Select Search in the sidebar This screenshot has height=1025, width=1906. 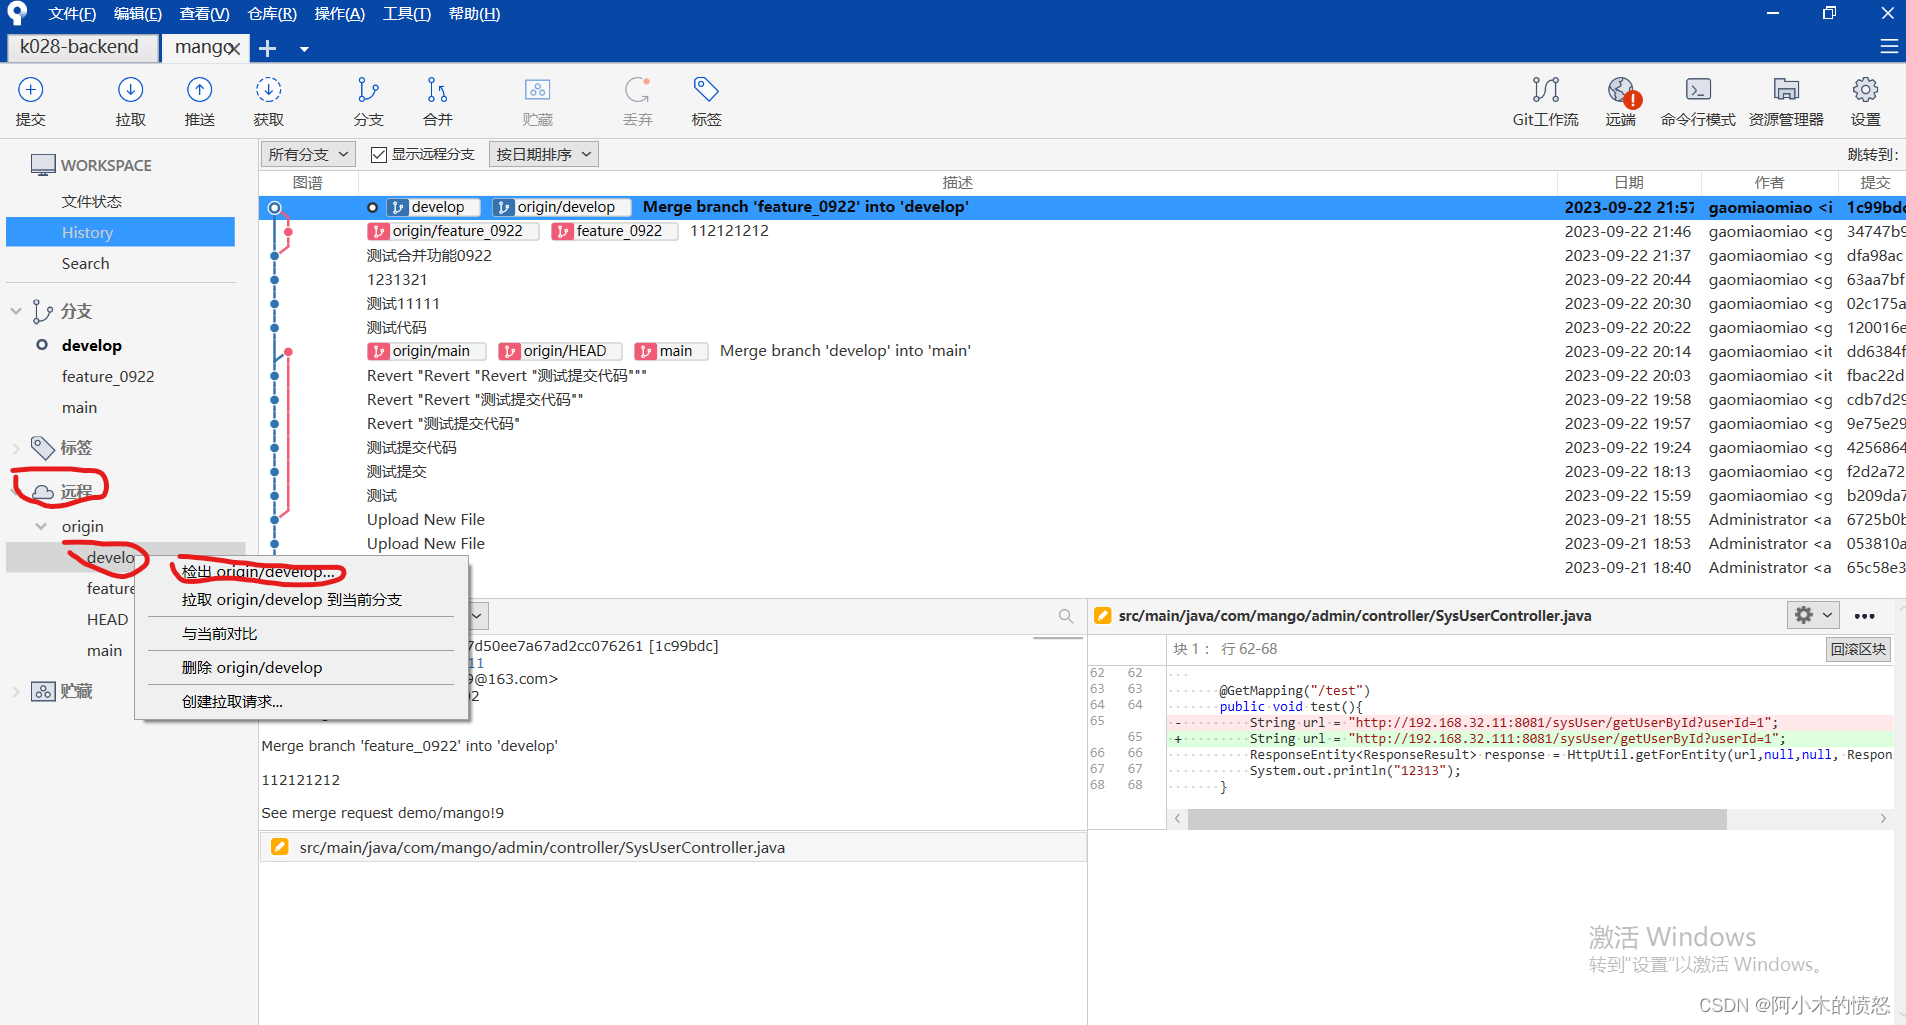(x=86, y=263)
